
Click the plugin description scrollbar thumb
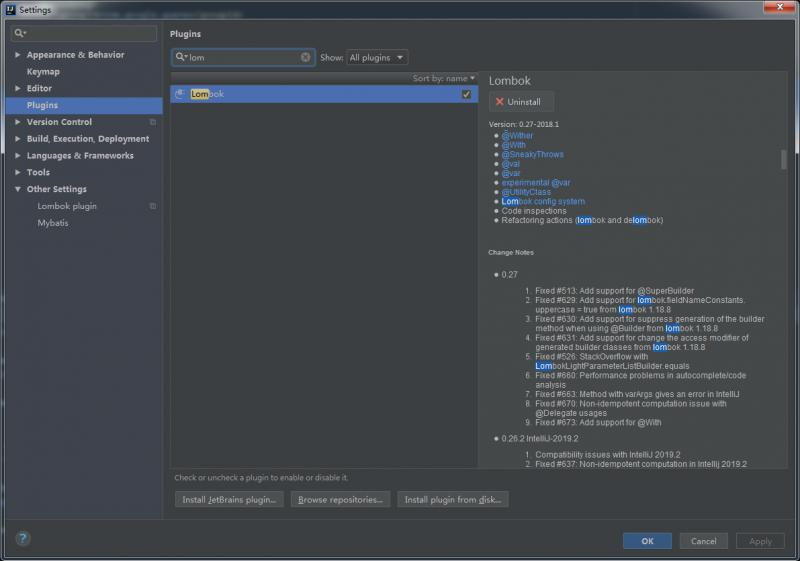pyautogui.click(x=784, y=159)
